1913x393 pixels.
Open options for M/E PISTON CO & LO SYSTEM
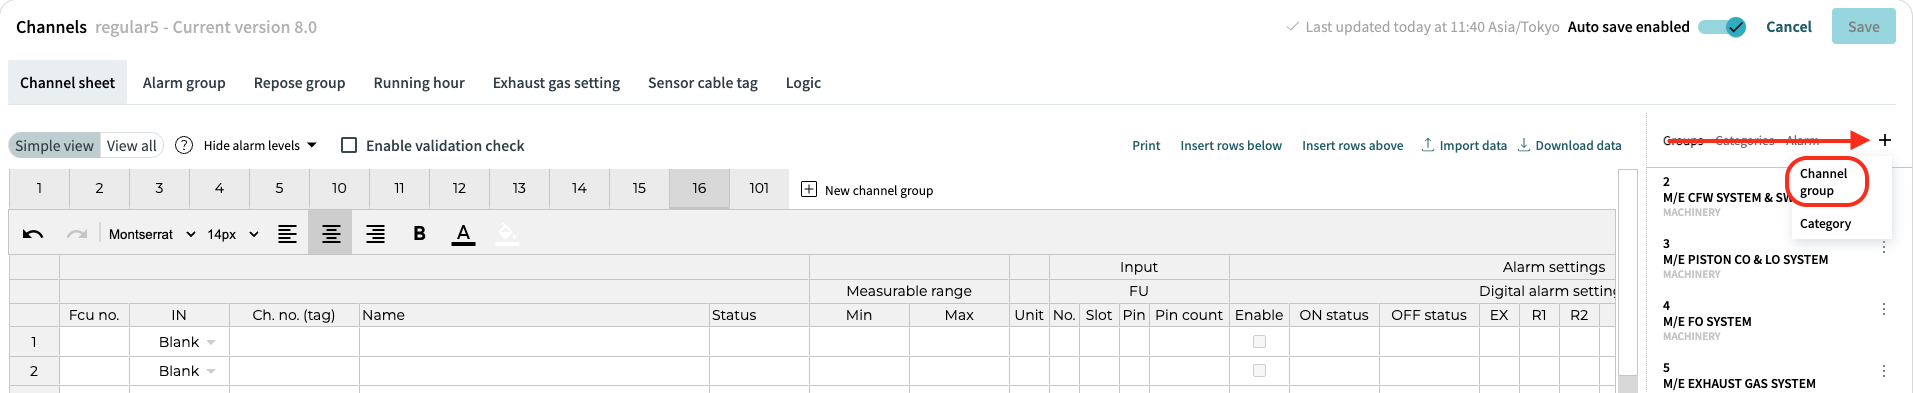tap(1884, 247)
